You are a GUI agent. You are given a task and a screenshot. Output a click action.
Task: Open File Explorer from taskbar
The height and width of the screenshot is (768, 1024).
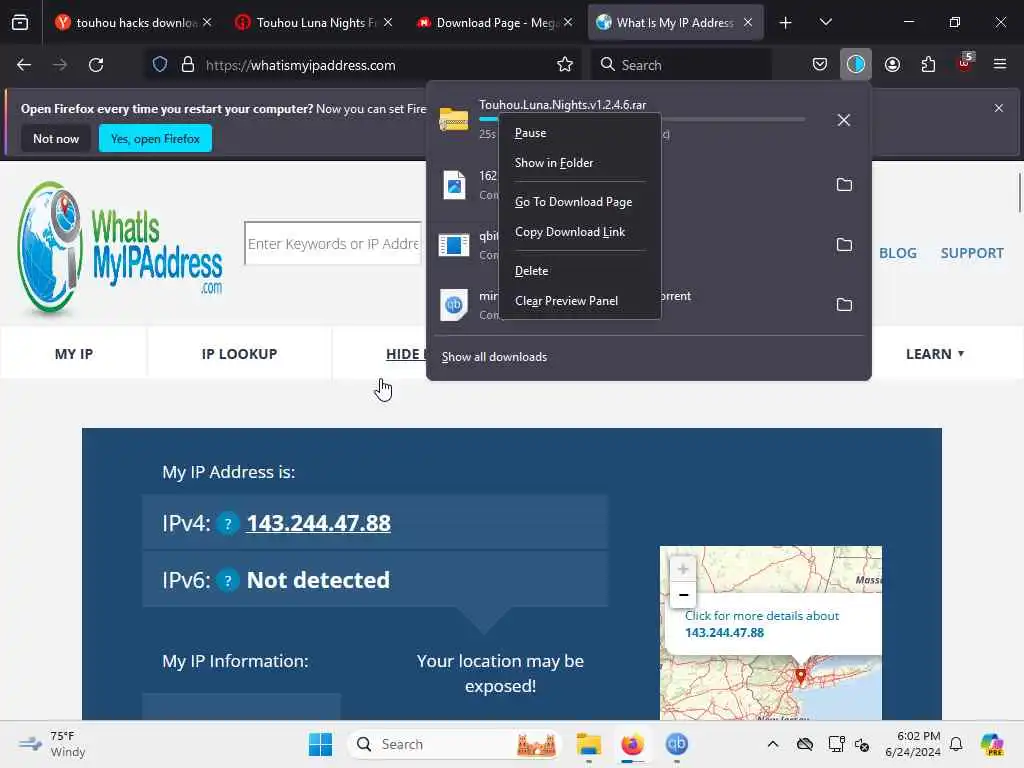click(x=588, y=744)
